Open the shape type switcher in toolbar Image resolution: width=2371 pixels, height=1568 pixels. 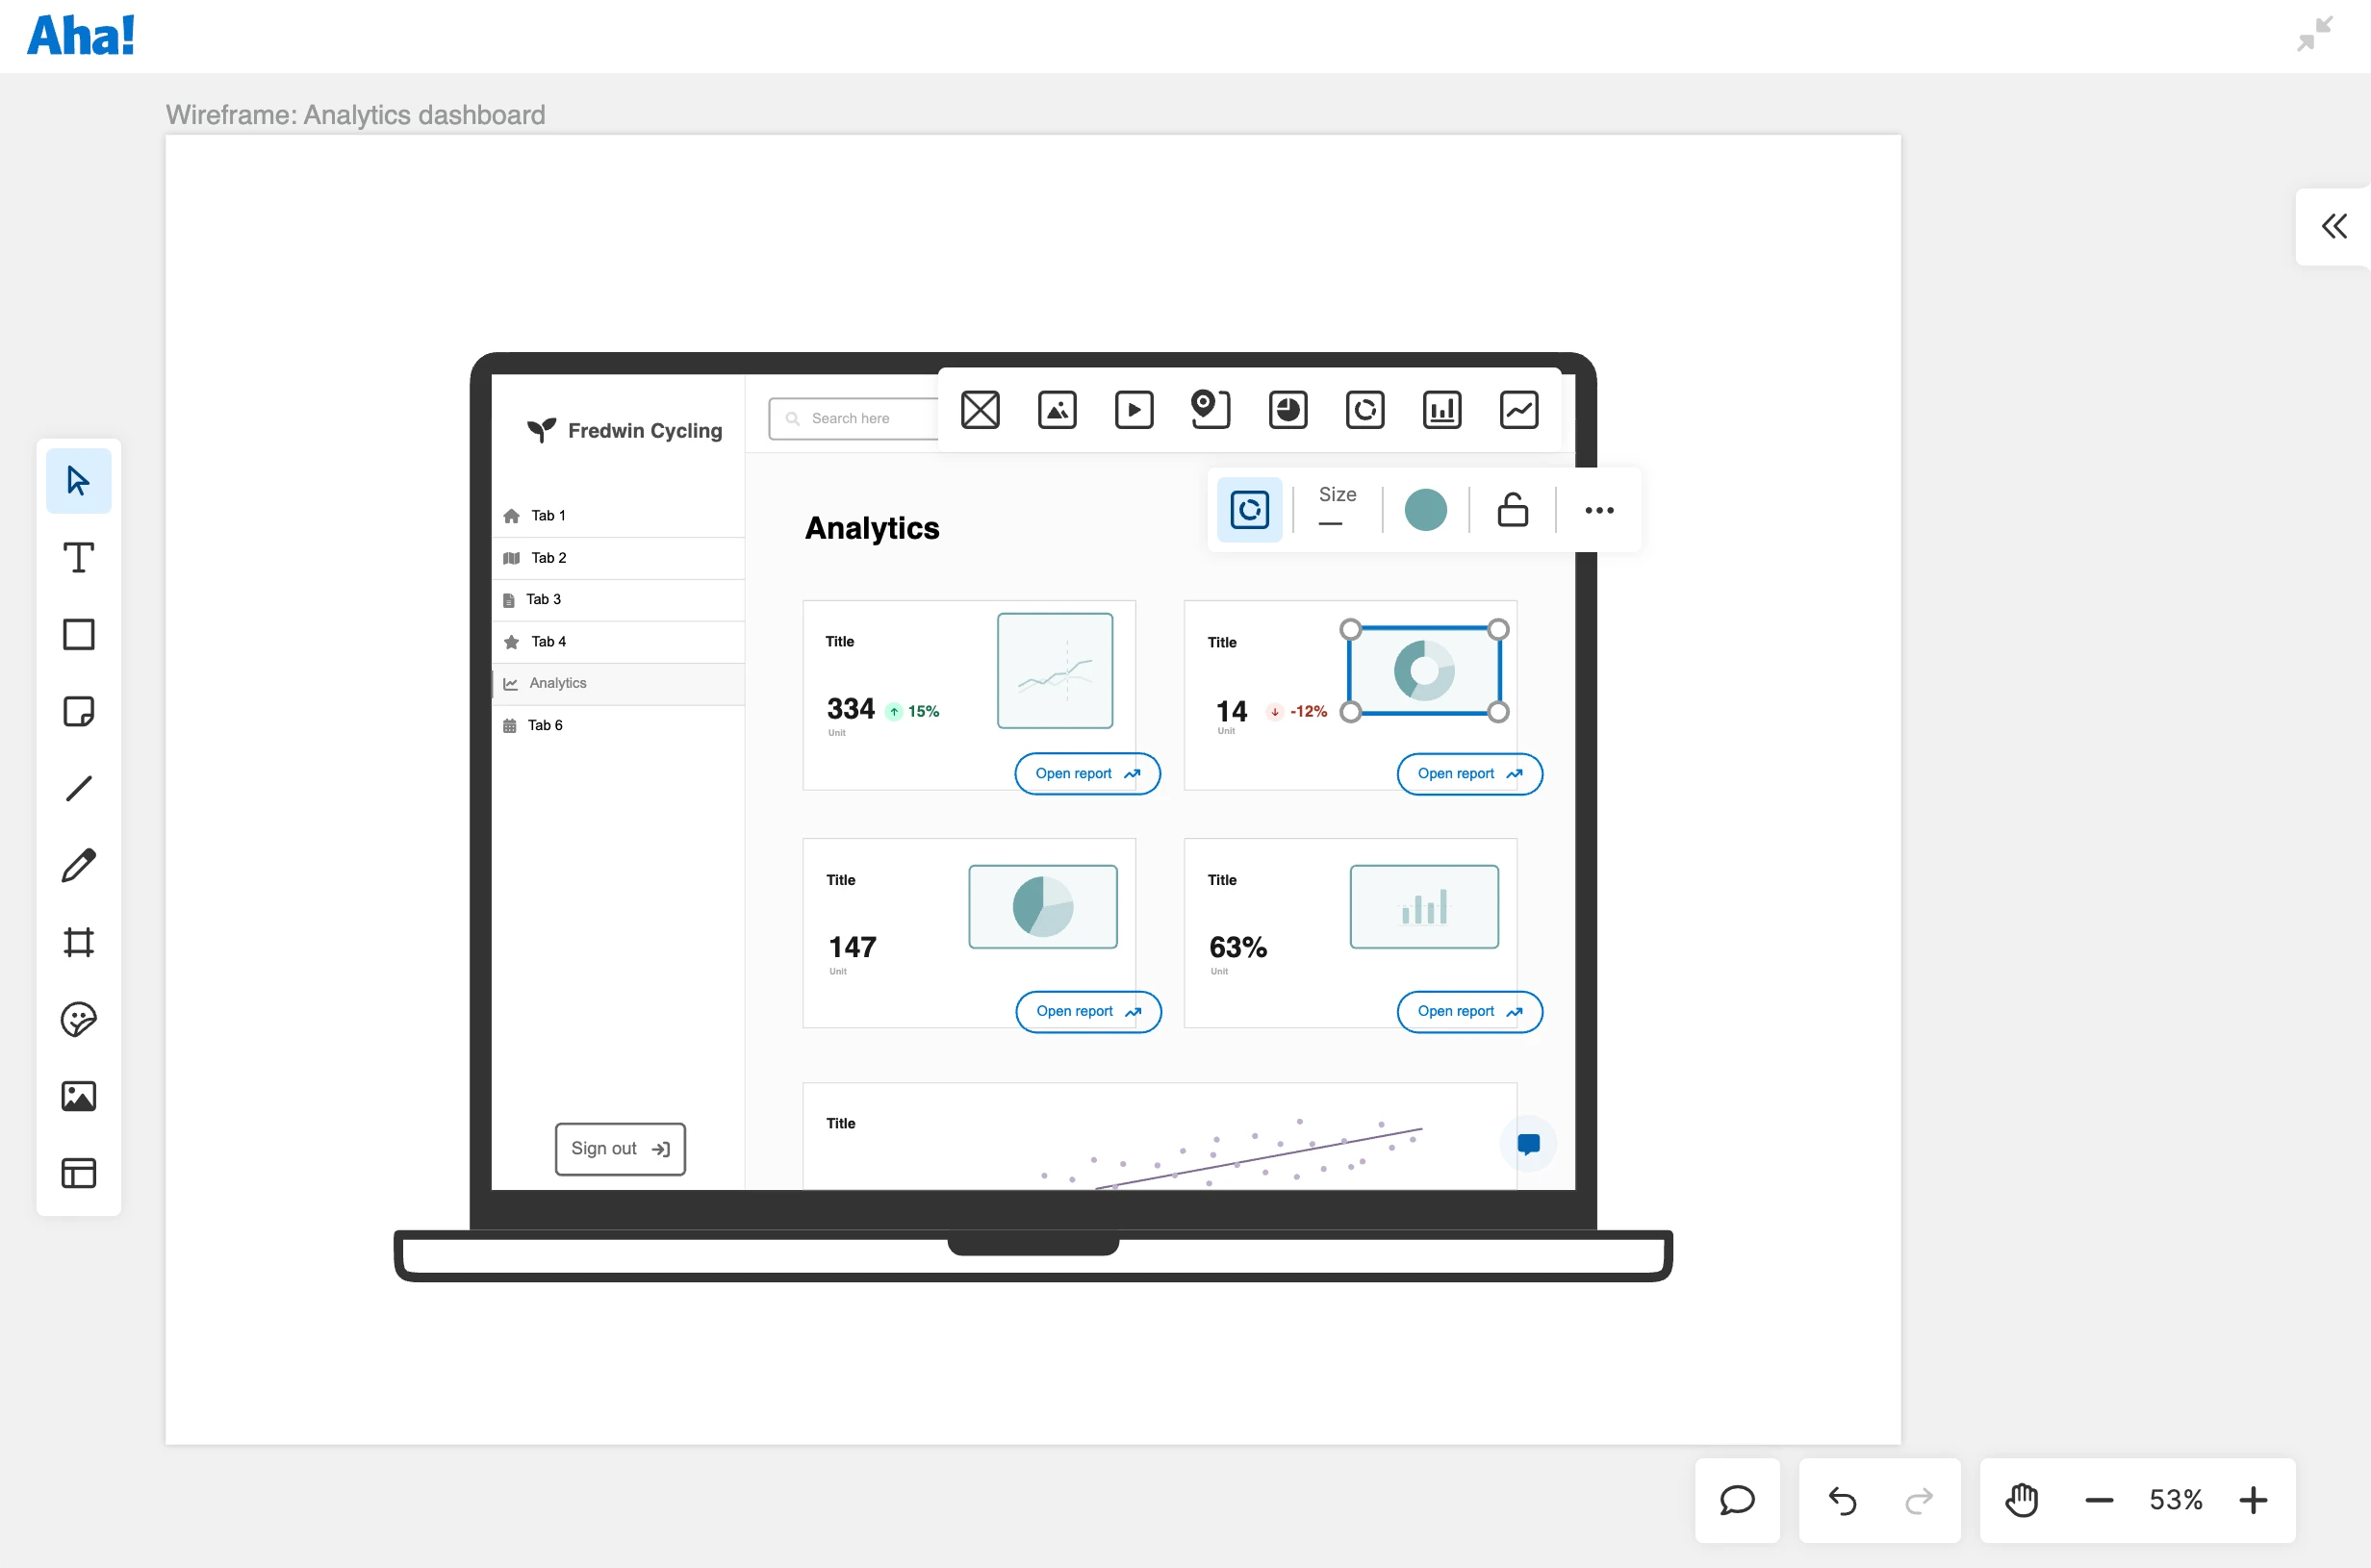coord(1249,510)
